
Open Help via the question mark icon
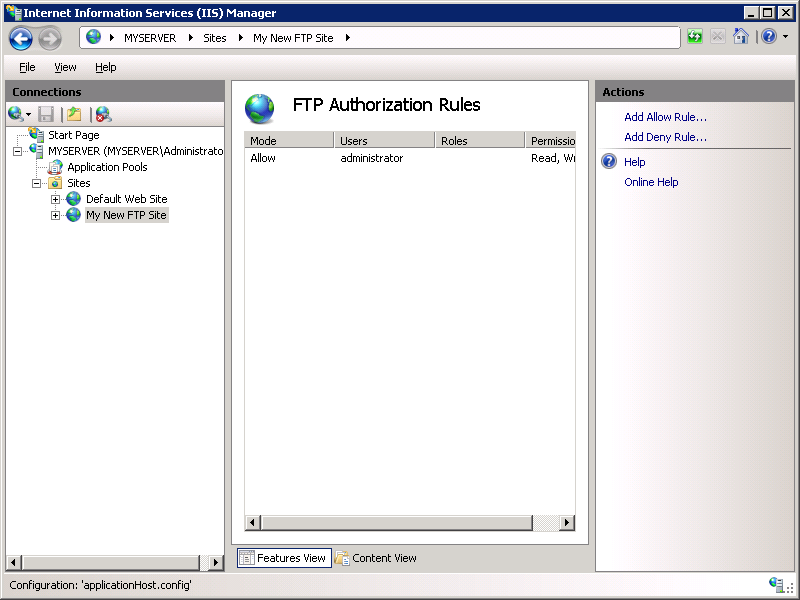tap(768, 36)
